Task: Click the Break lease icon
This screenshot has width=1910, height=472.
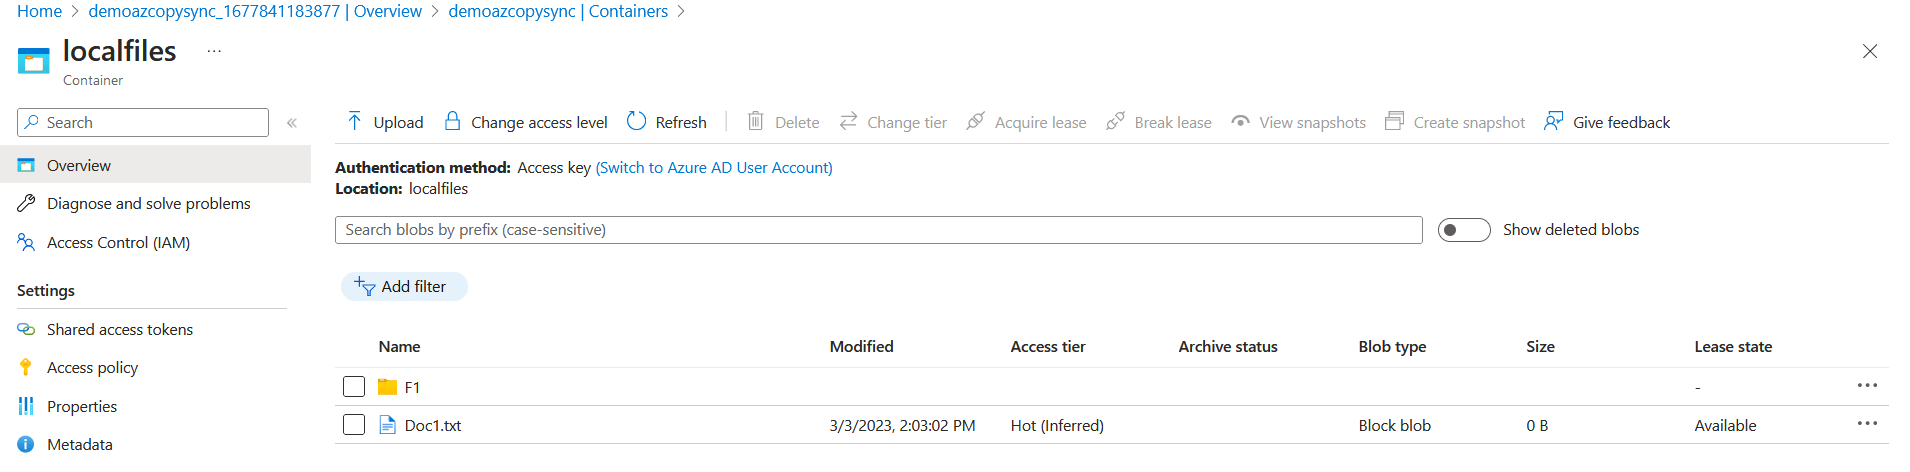Action: pos(1115,121)
